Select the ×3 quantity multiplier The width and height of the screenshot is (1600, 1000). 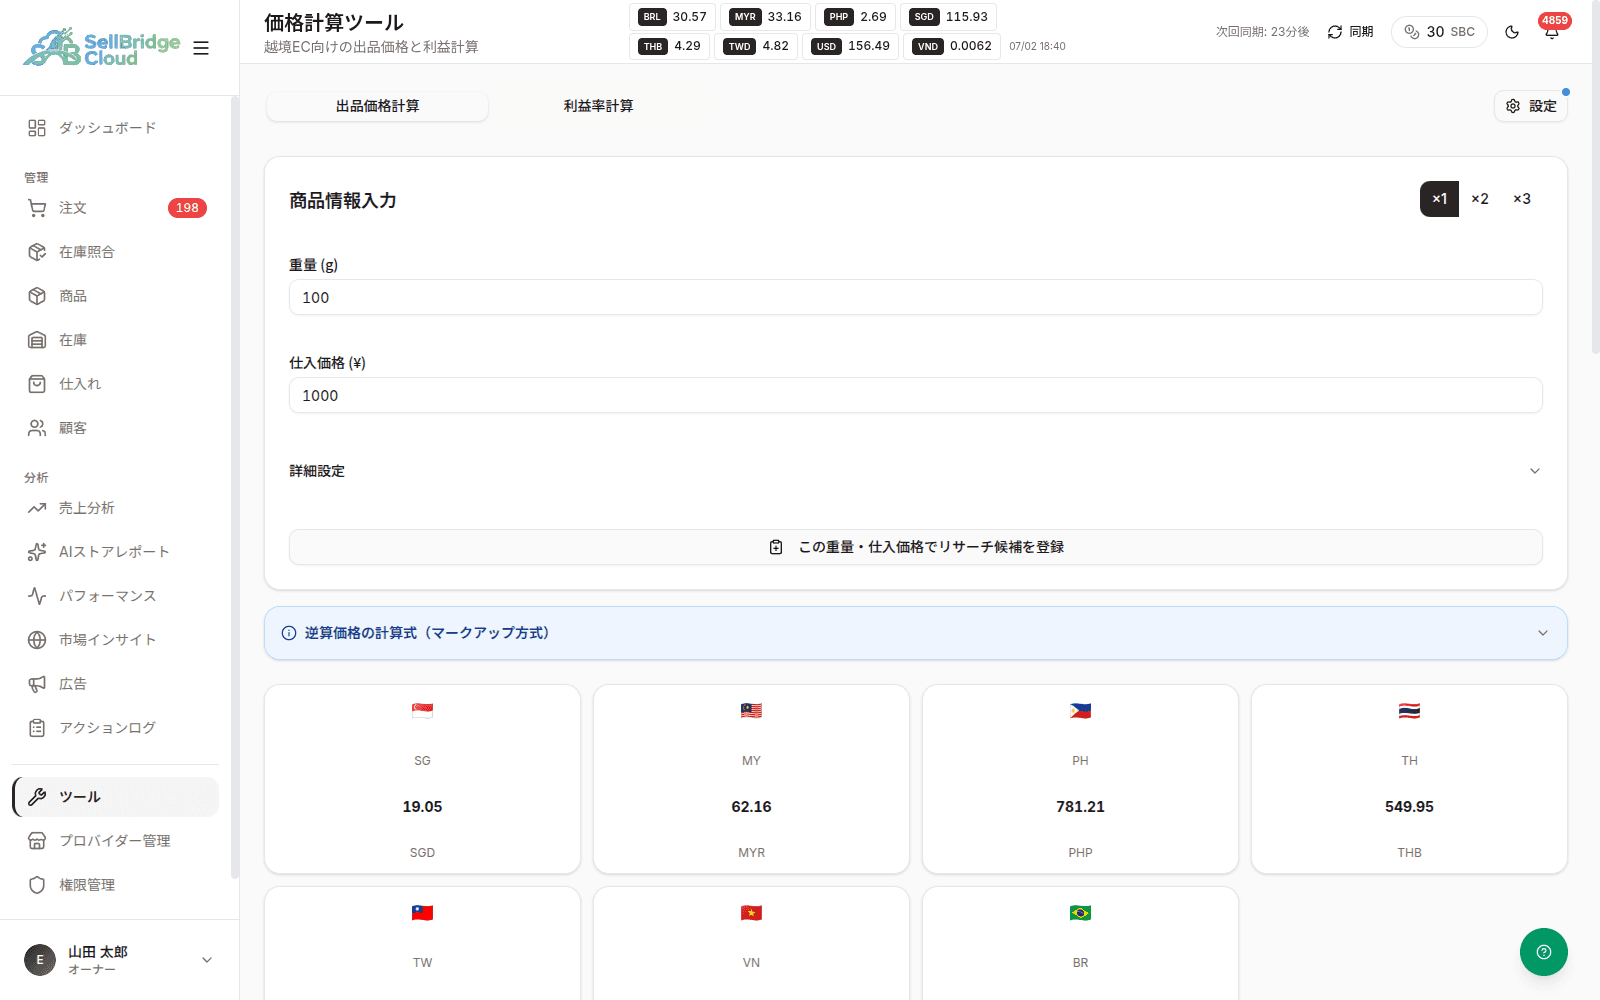coord(1522,199)
